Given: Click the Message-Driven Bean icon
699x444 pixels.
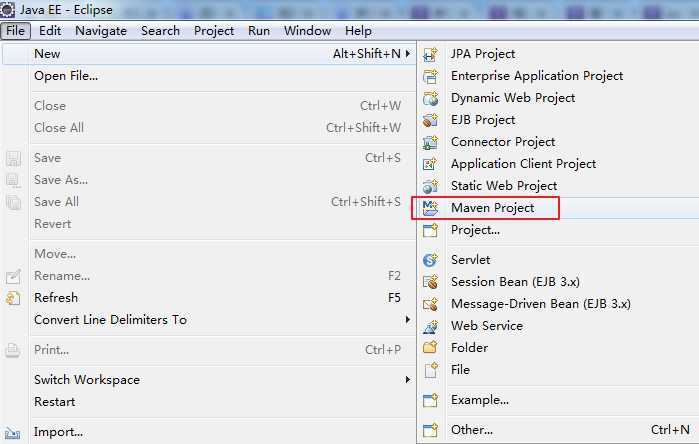Looking at the screenshot, I should [431, 304].
